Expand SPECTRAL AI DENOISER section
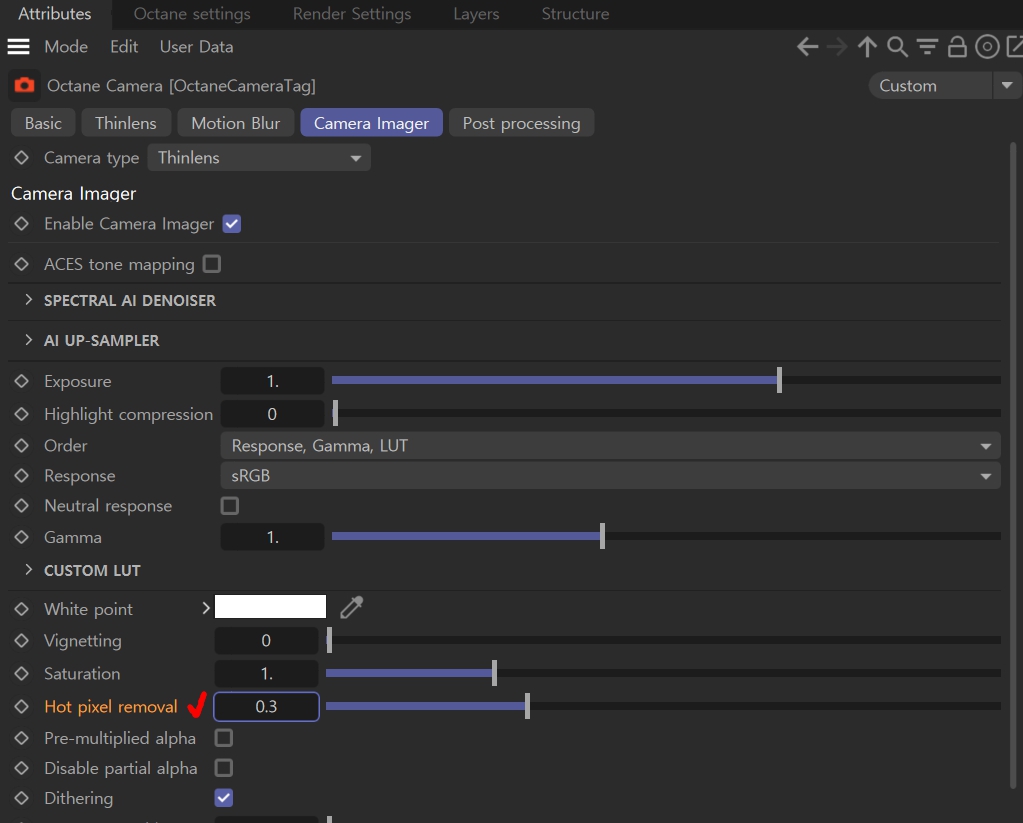The image size is (1023, 823). (x=28, y=300)
